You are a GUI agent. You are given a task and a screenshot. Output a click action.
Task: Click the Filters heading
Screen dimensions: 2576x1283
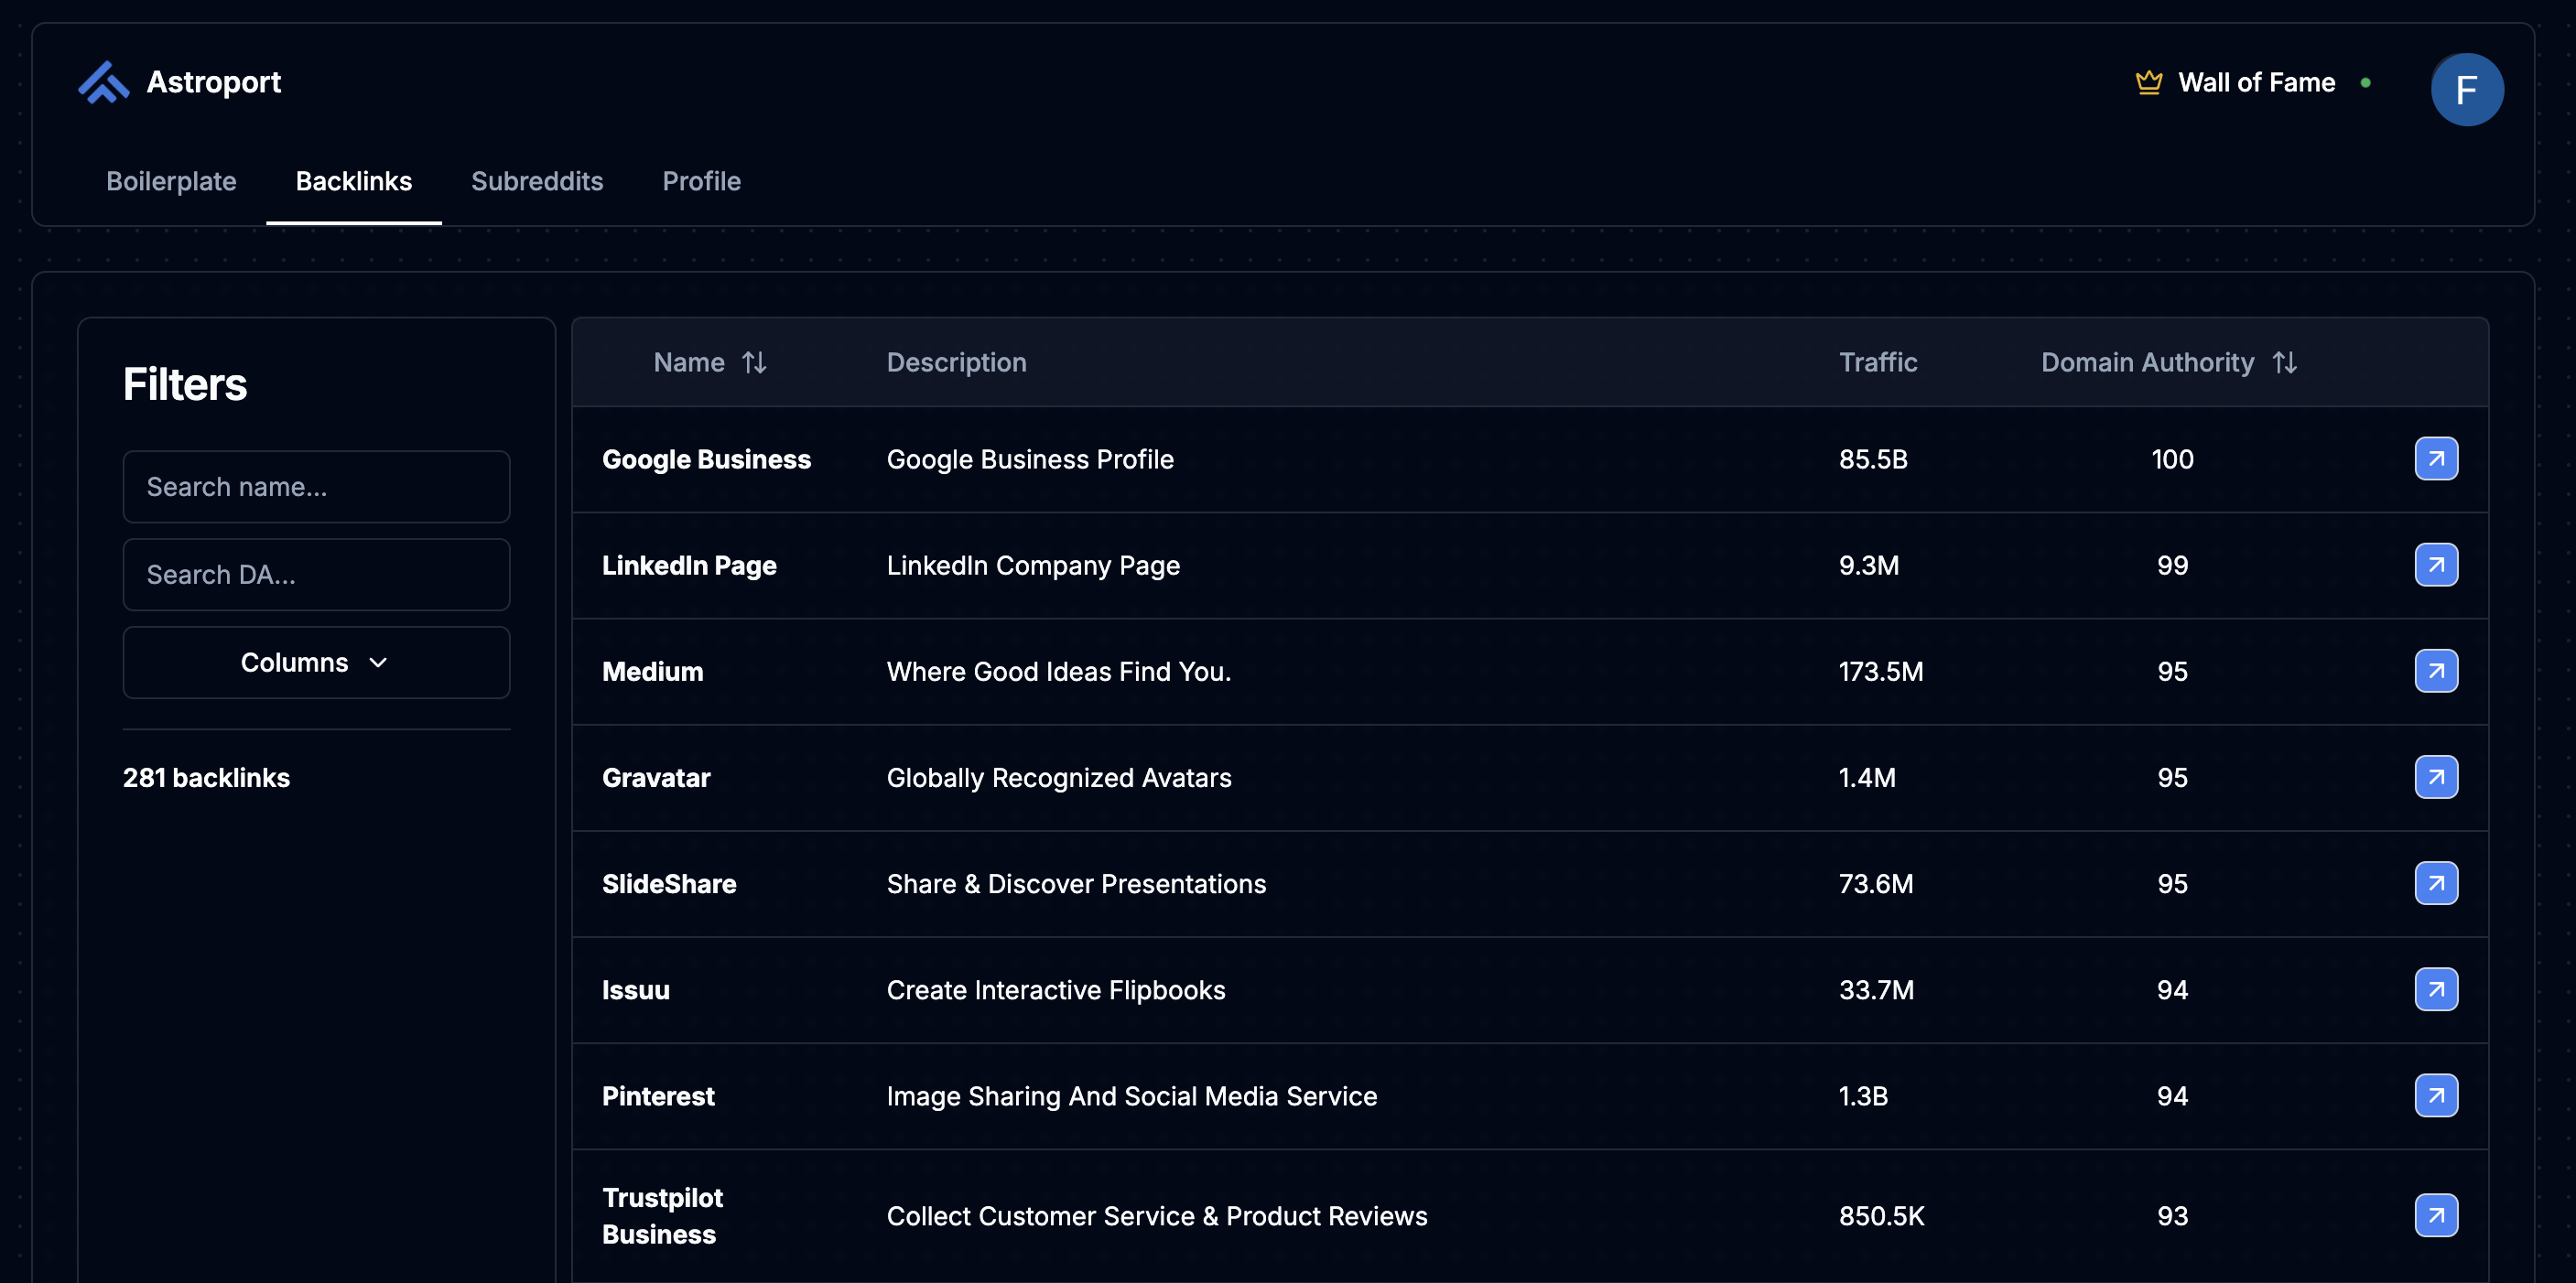(x=185, y=384)
